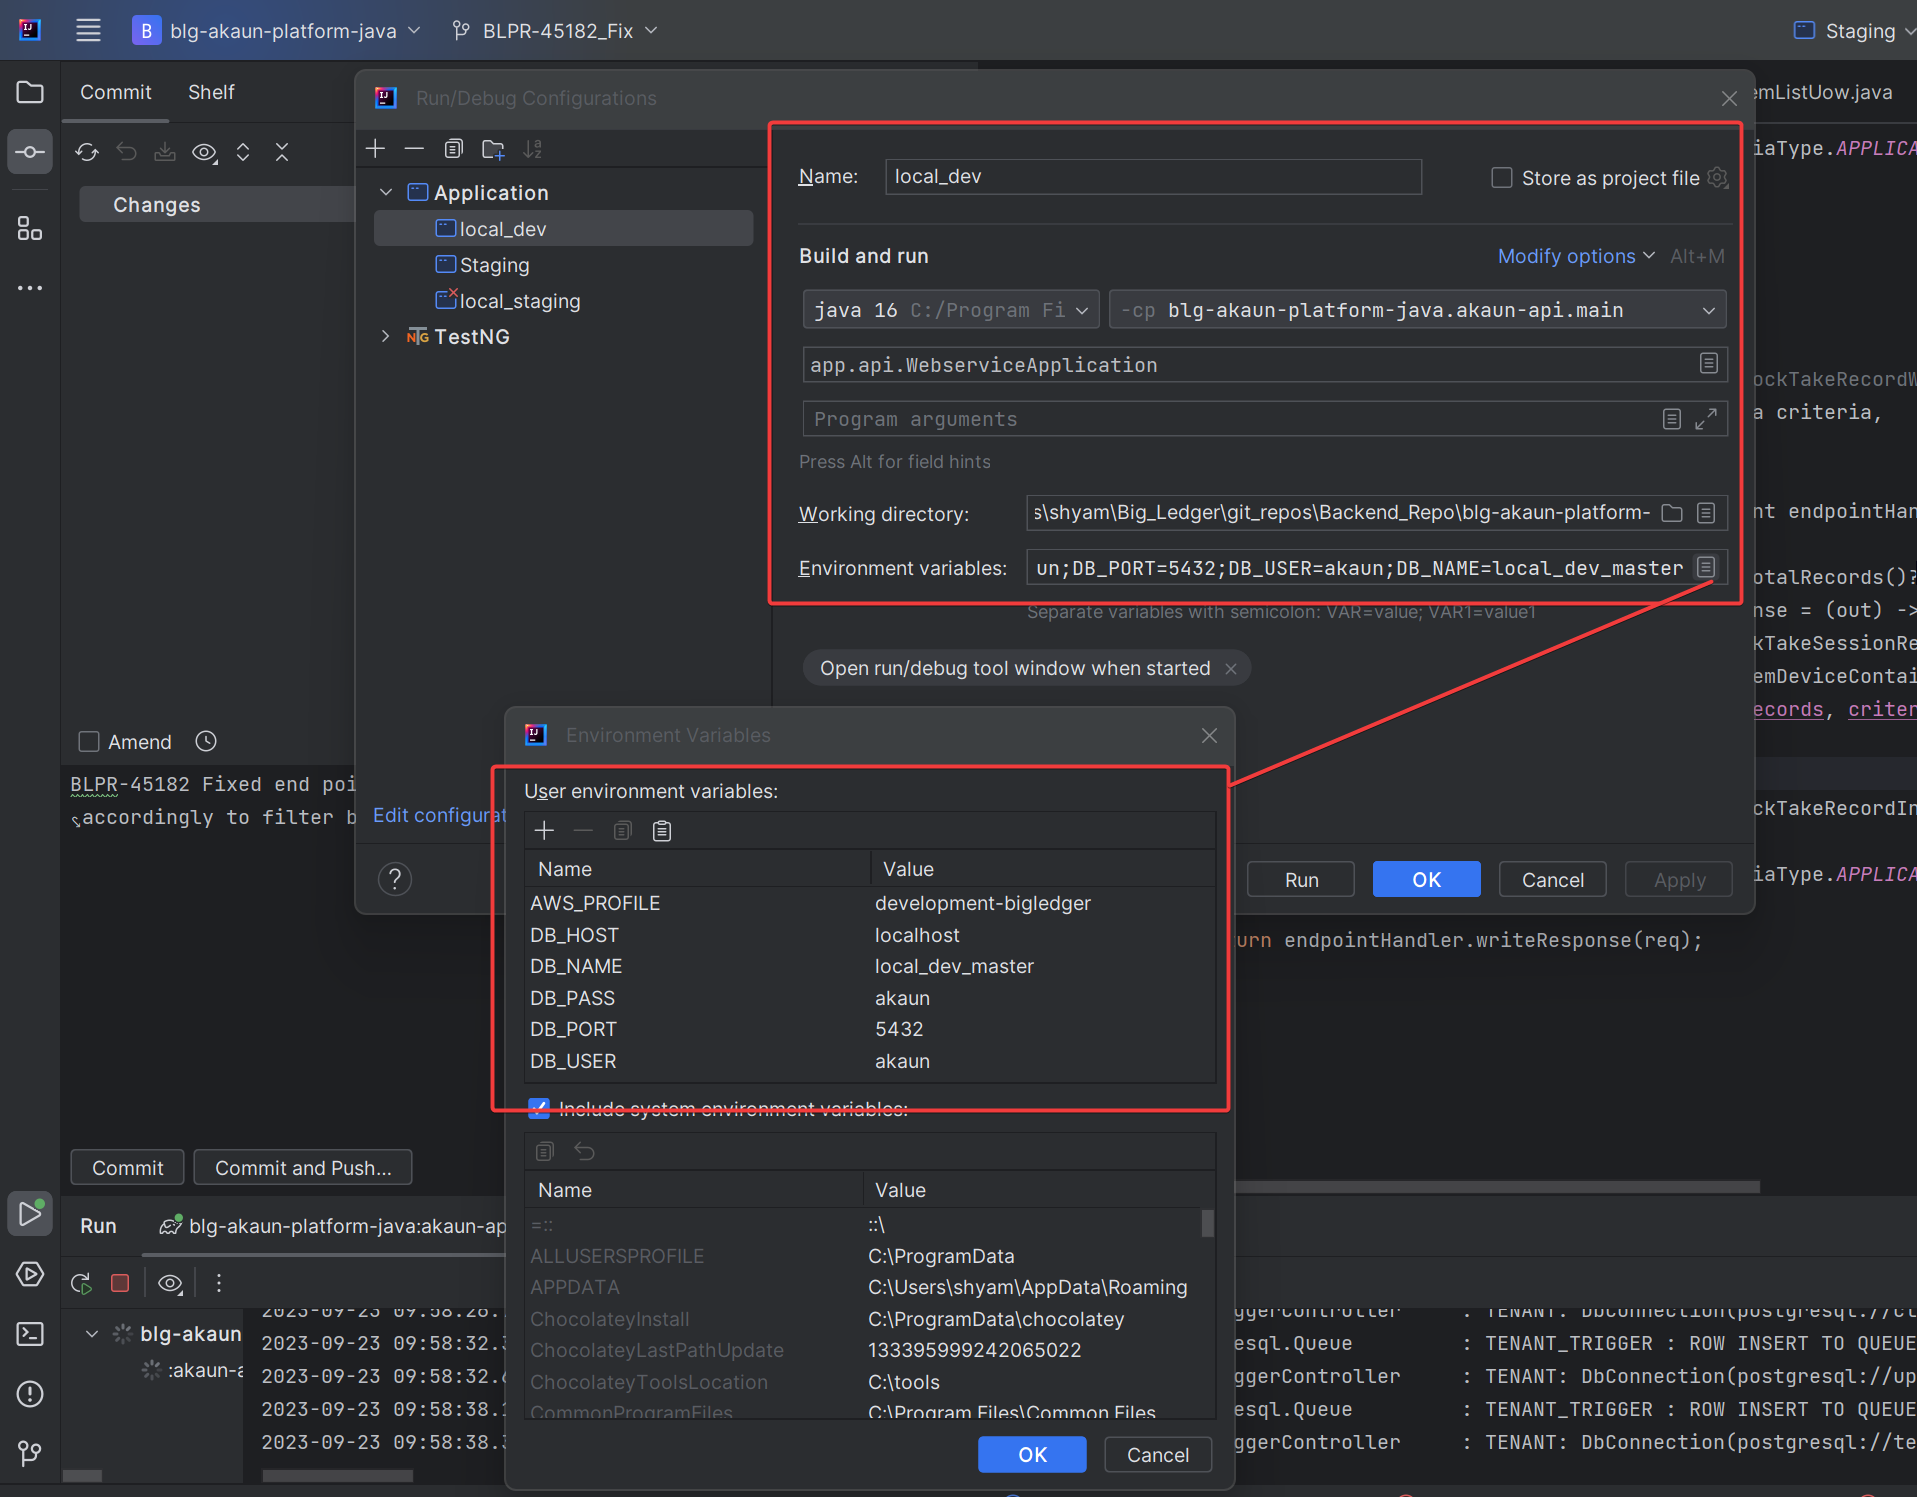Open the Project folder icon in left sidebar

(x=30, y=93)
